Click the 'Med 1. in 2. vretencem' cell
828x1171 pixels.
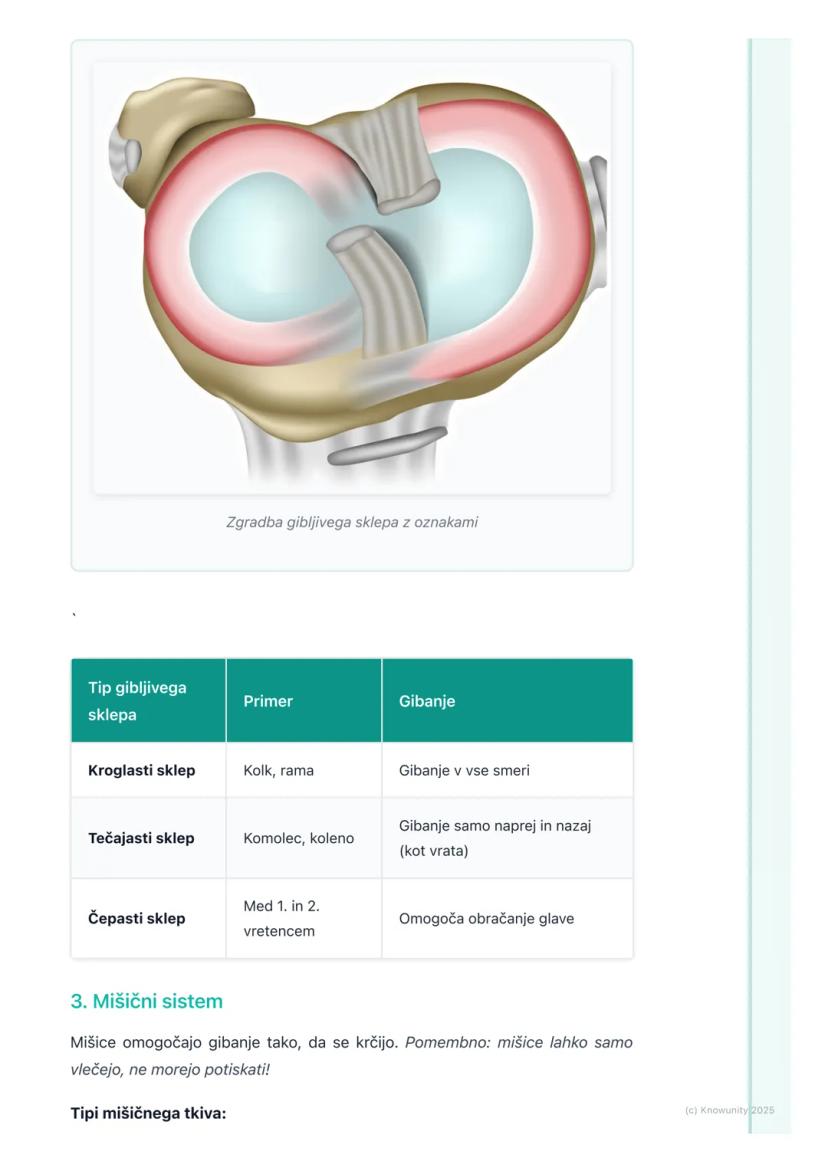tap(281, 918)
